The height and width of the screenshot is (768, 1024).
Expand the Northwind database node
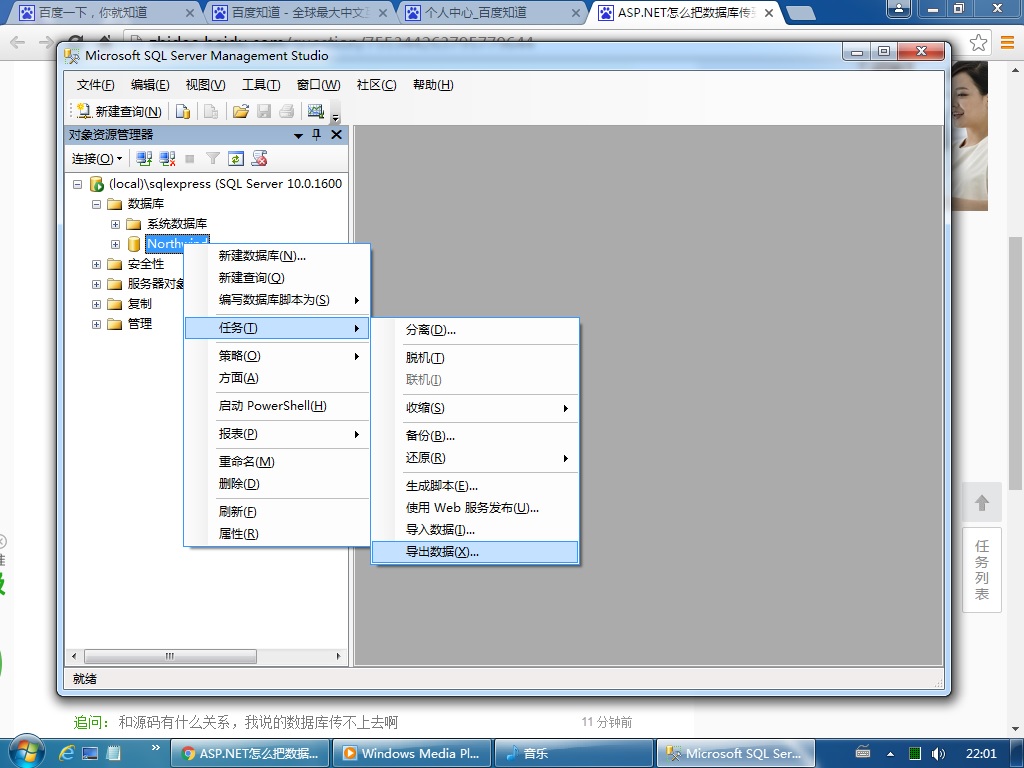(116, 244)
